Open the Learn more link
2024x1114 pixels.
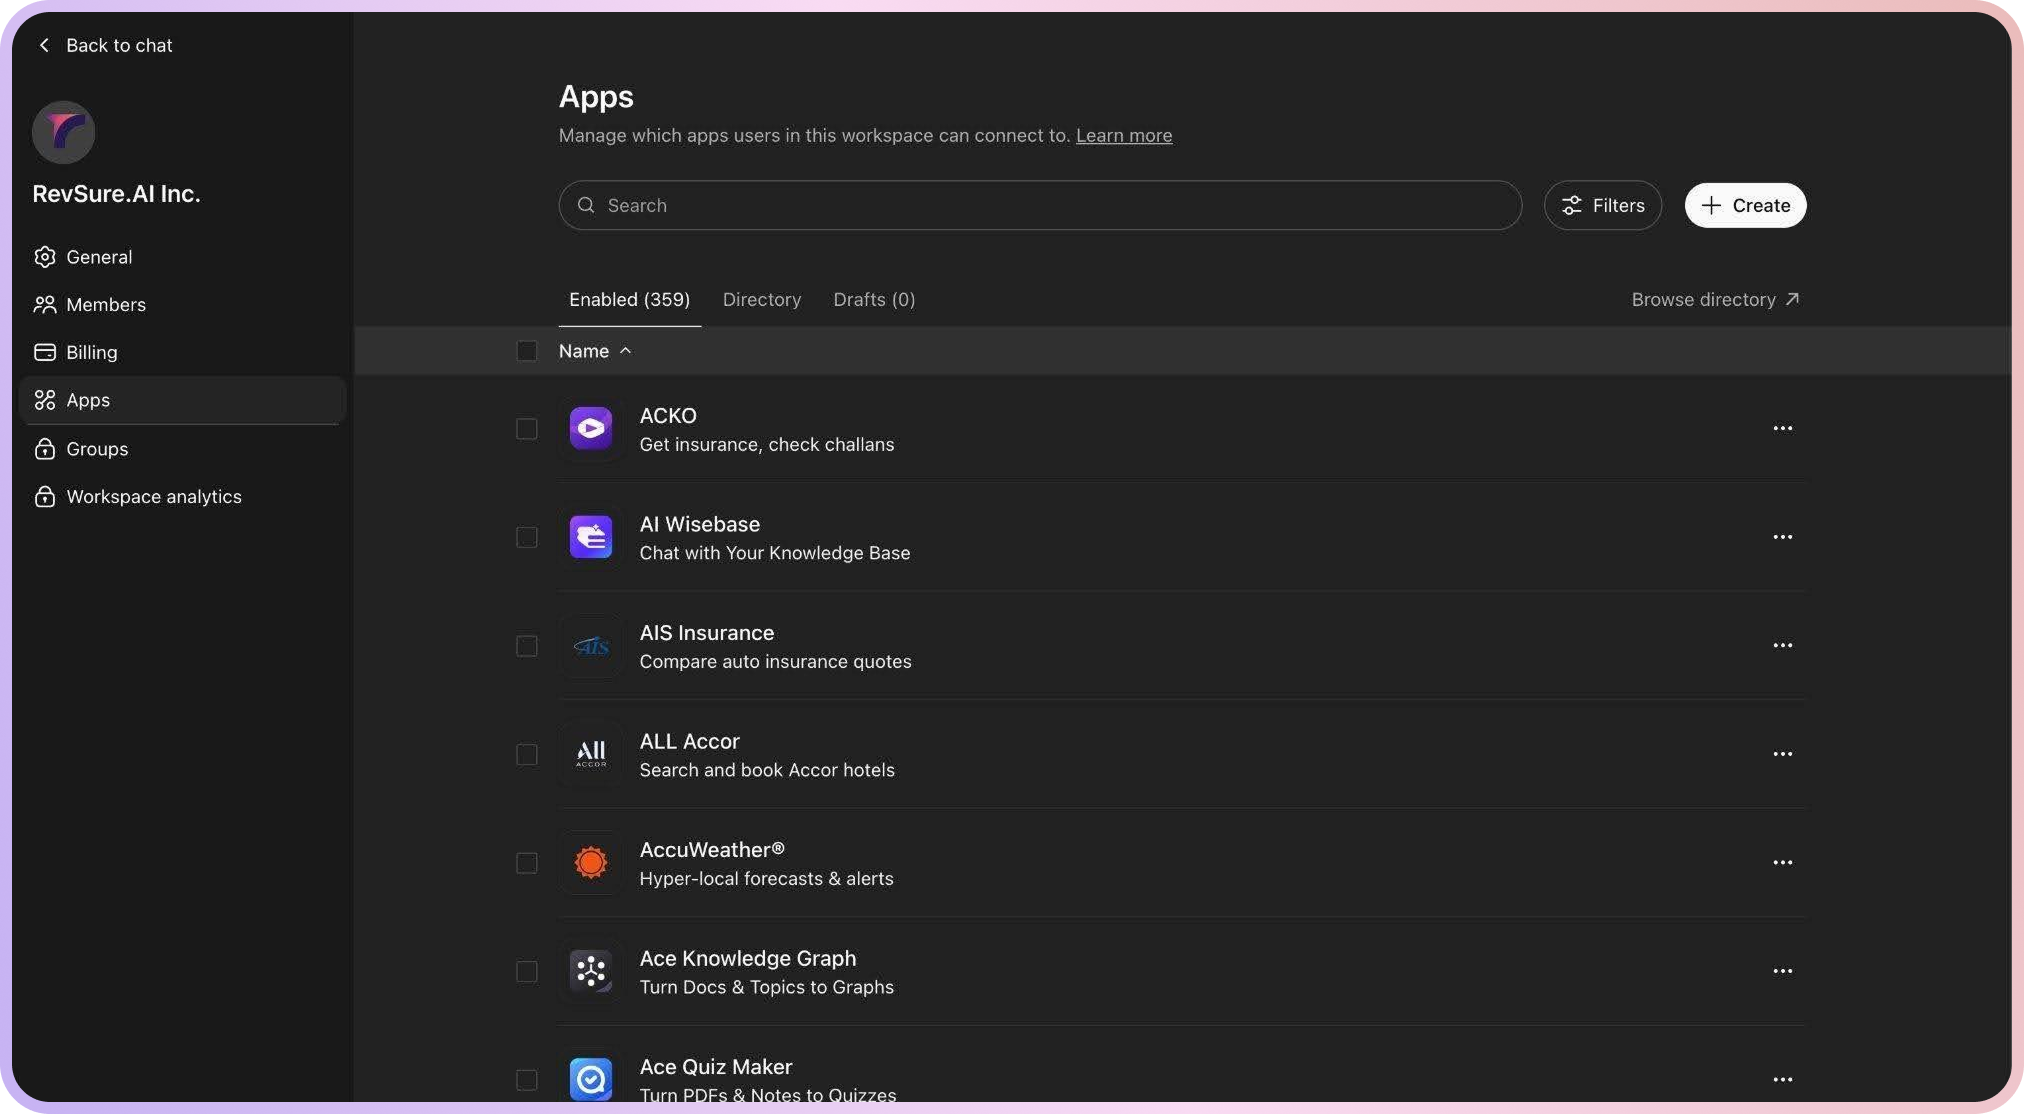coord(1123,135)
